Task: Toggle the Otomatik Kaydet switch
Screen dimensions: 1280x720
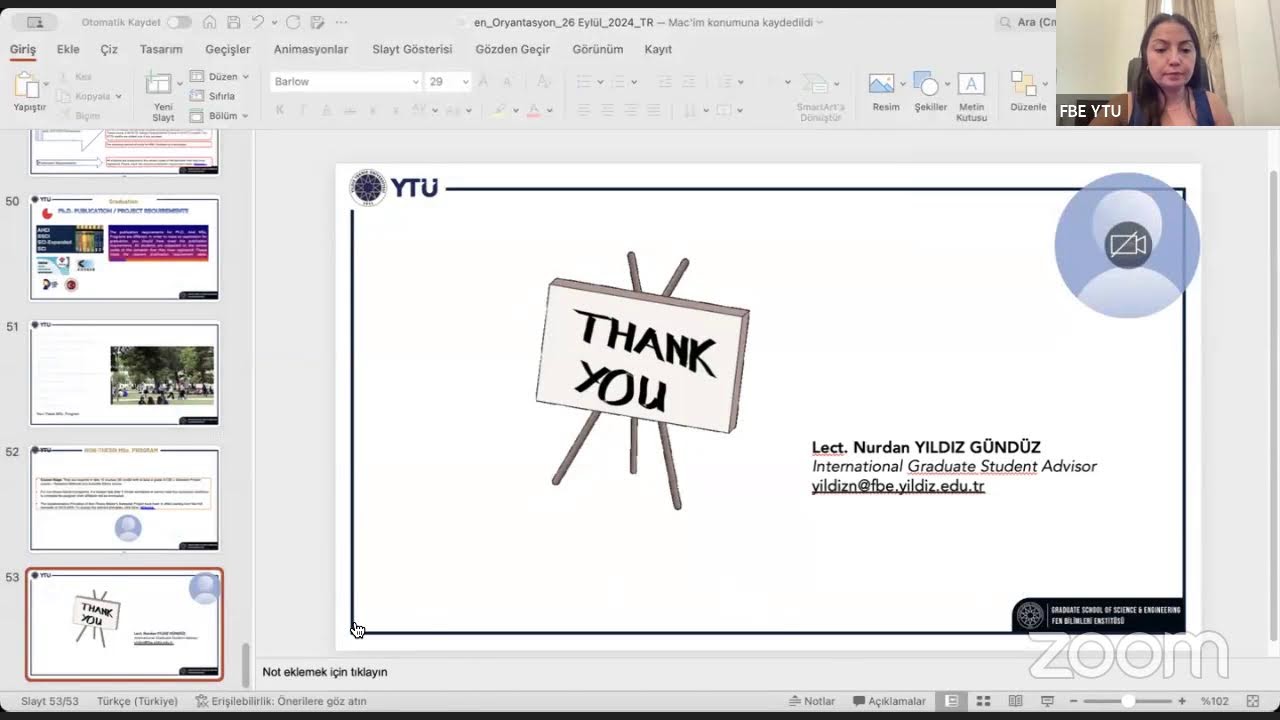Action: pos(179,22)
